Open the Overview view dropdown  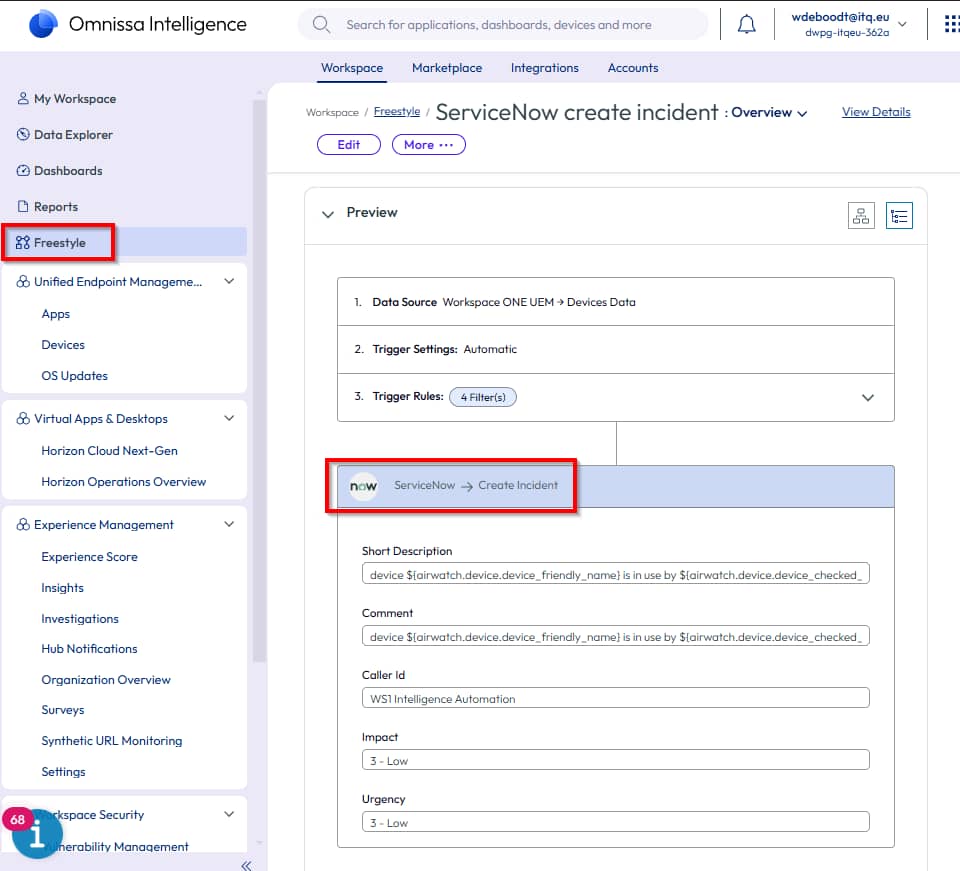pyautogui.click(x=770, y=113)
